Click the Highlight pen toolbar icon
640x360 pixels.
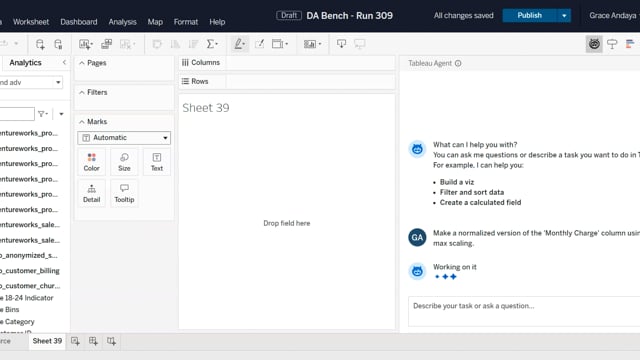[x=240, y=44]
